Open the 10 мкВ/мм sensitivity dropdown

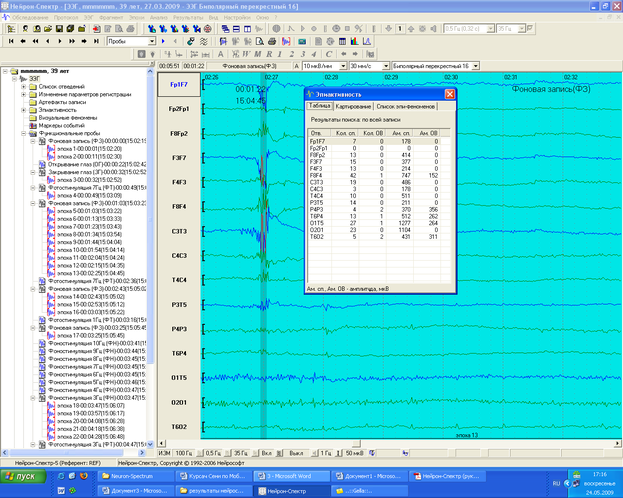tap(342, 65)
